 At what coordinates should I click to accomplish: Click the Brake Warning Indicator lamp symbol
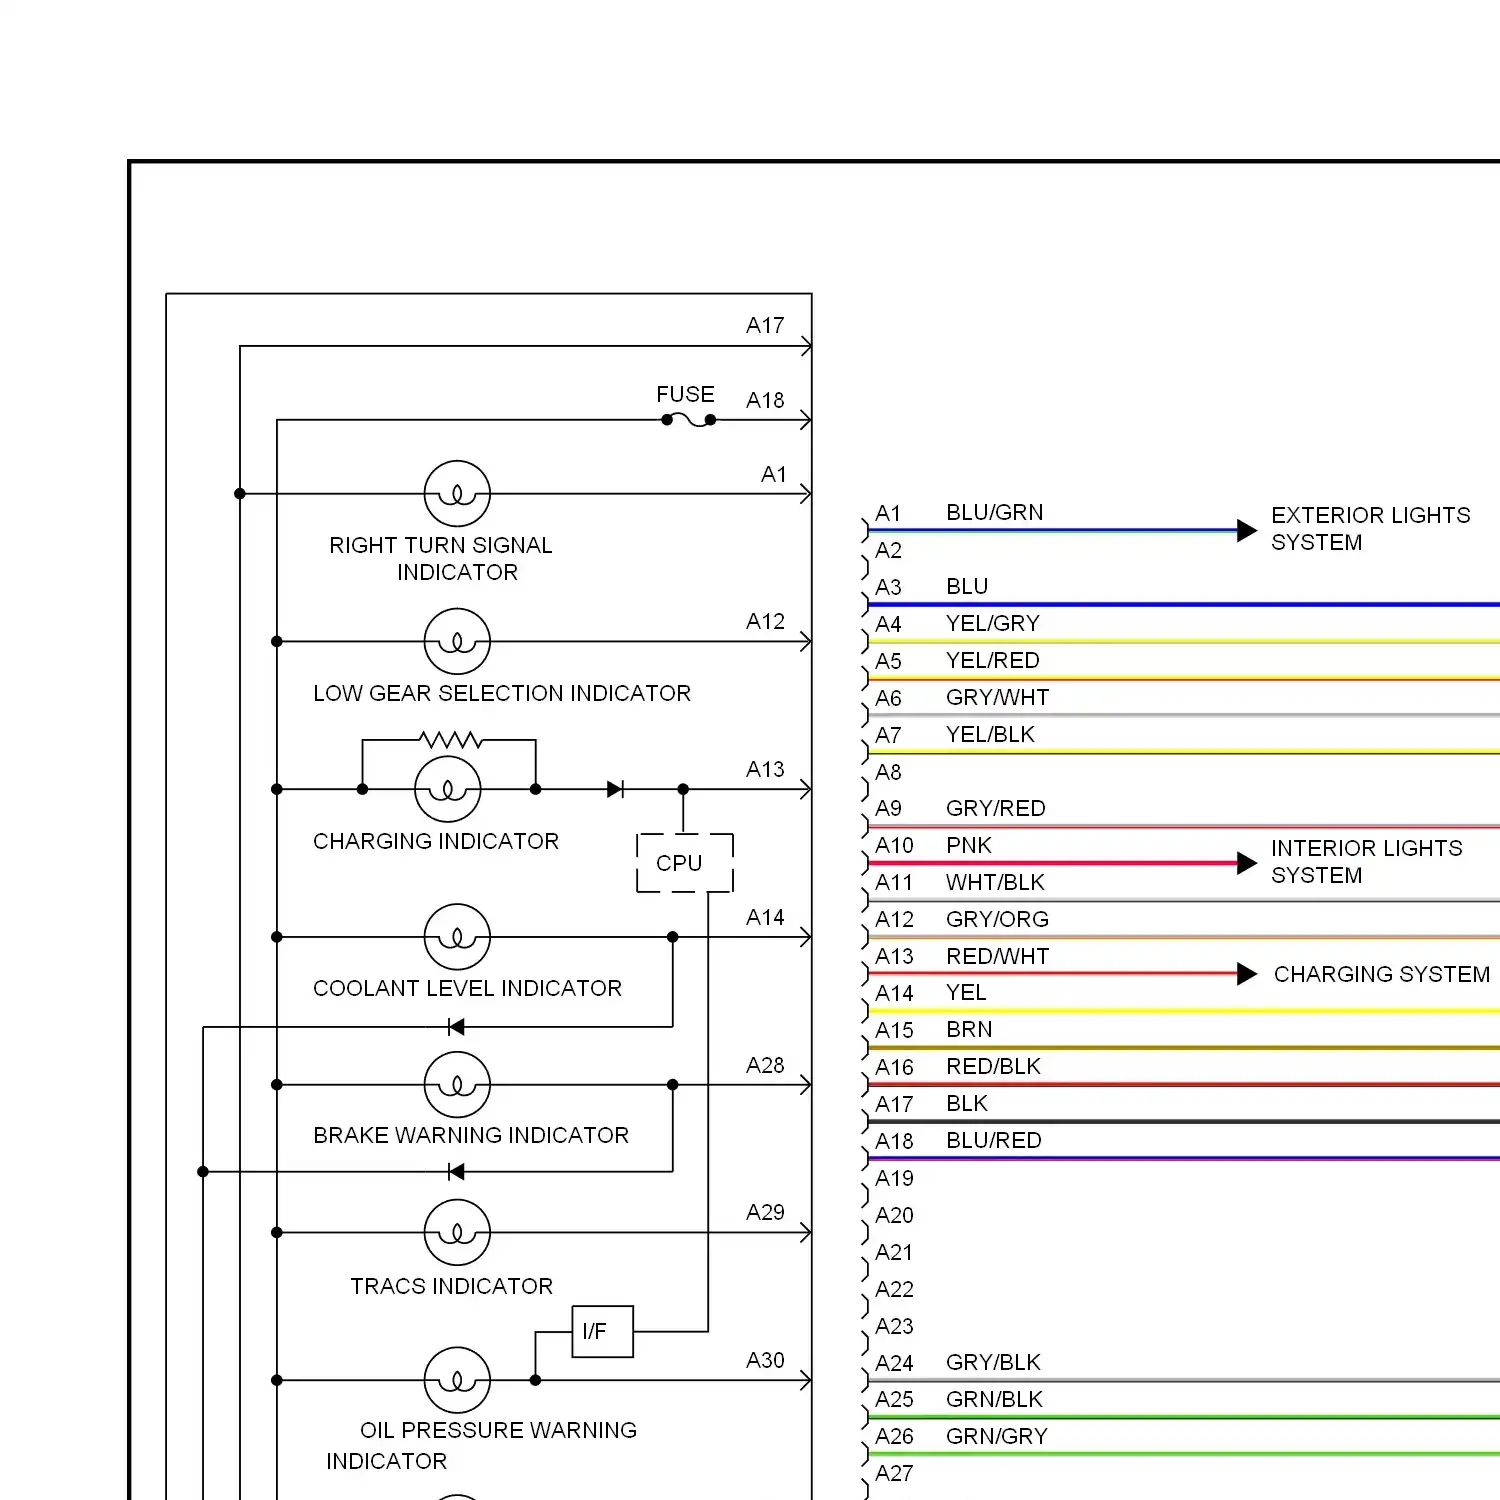coord(457,1085)
